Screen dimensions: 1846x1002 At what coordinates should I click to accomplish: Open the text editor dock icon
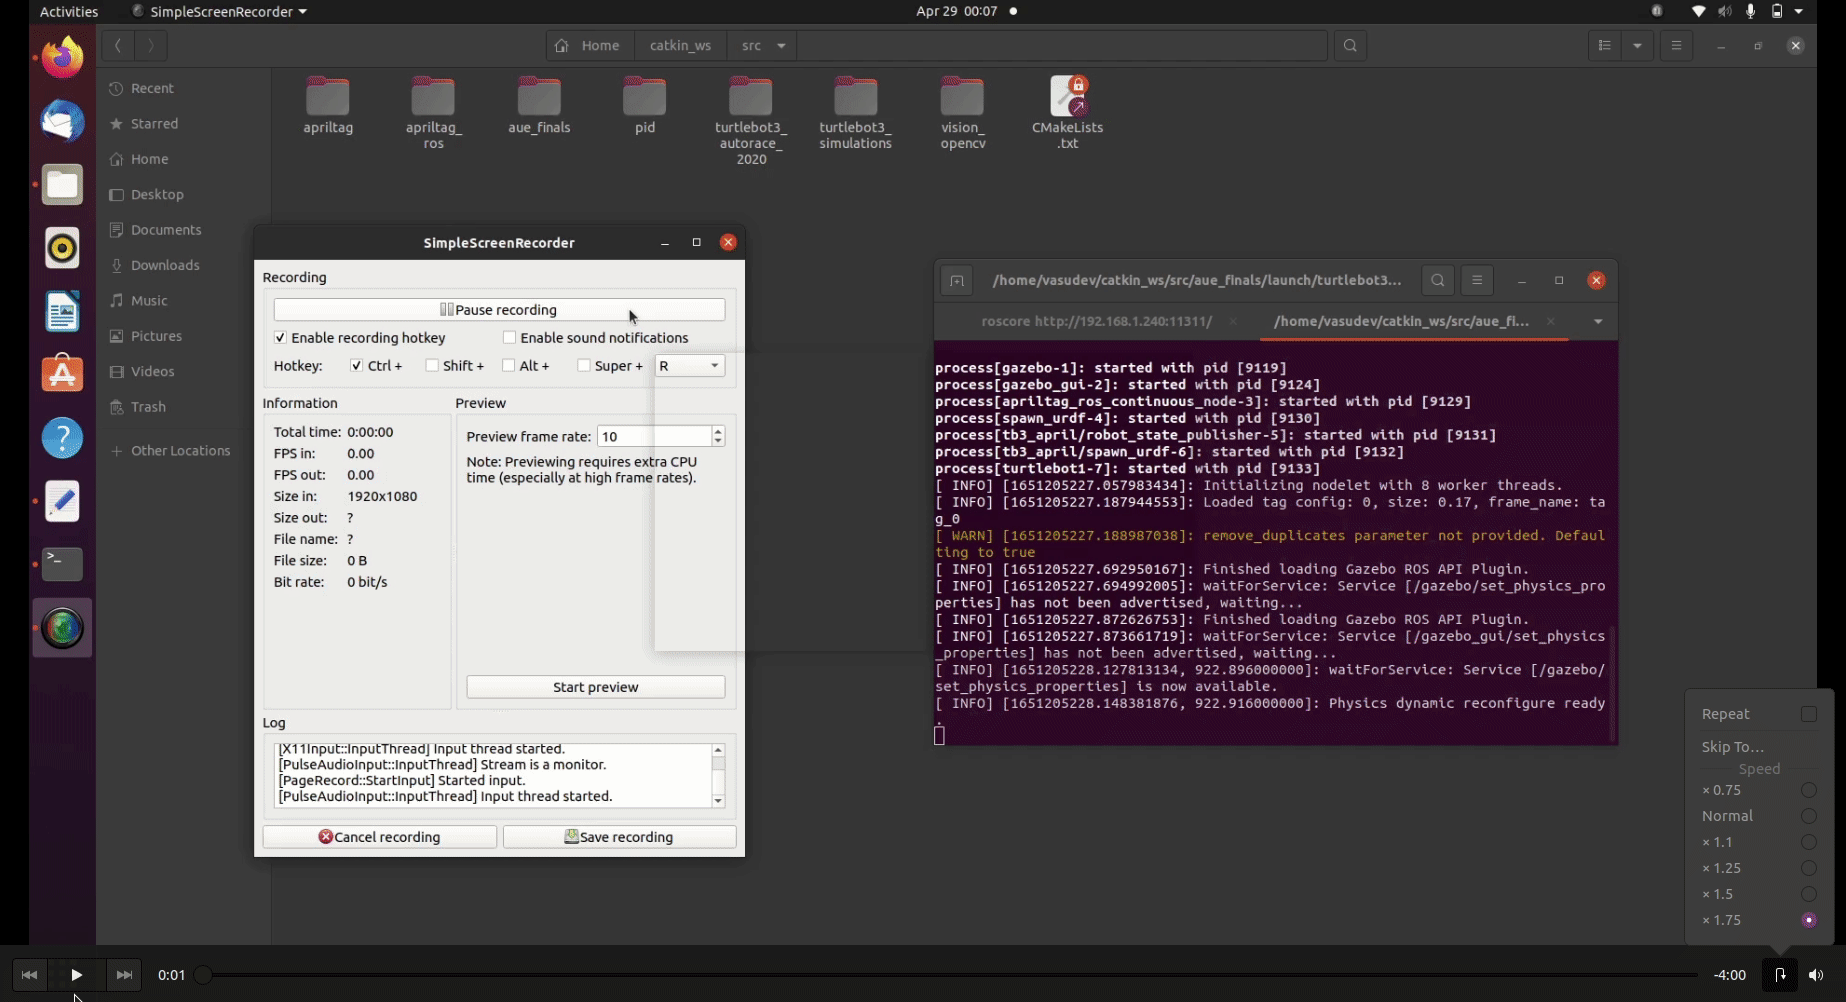62,501
